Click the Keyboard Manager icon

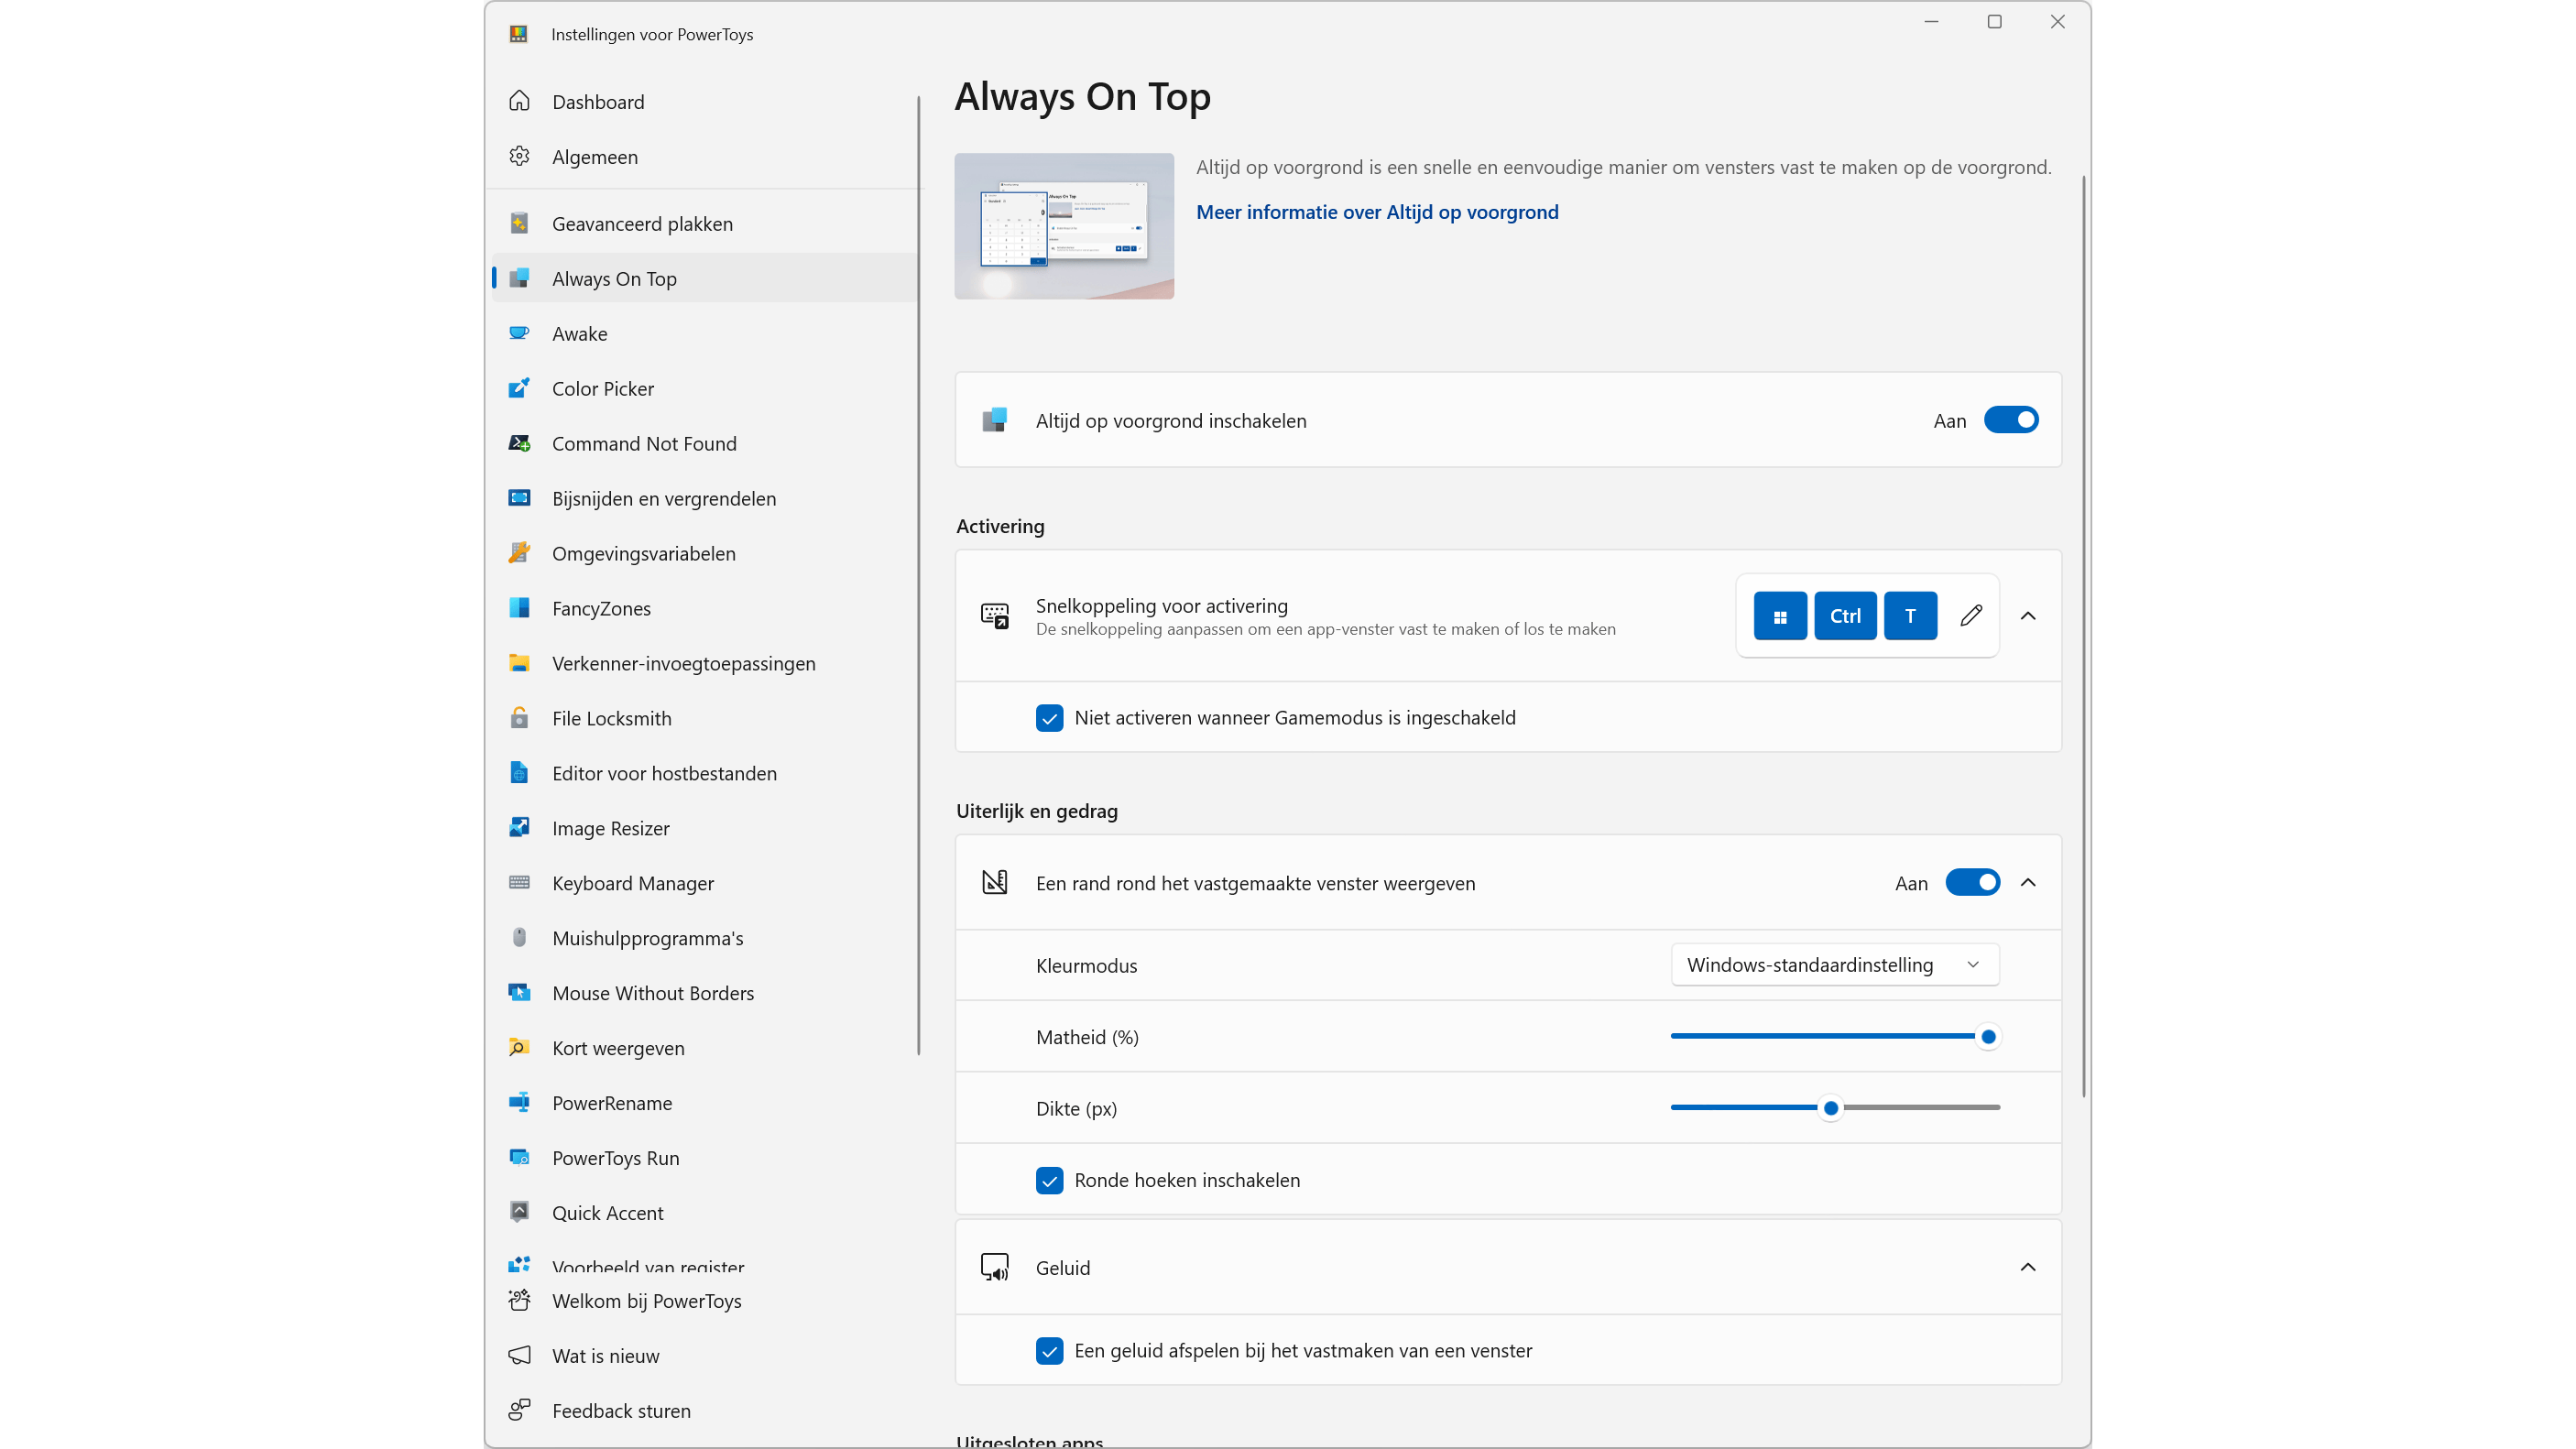(519, 883)
